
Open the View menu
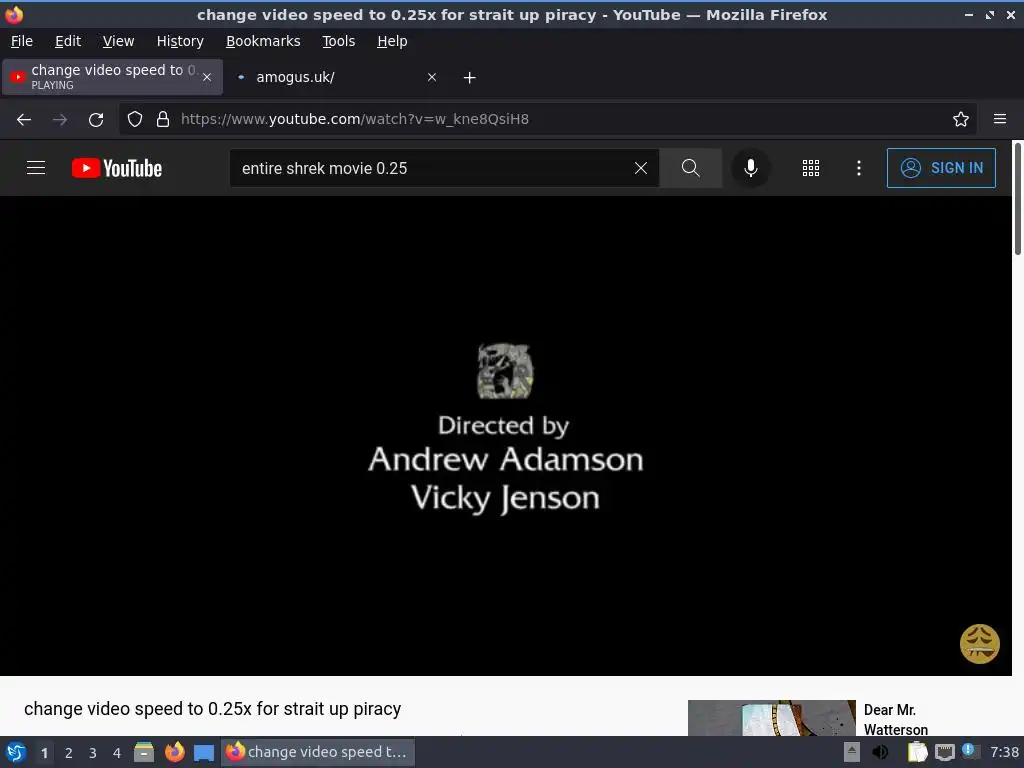click(118, 41)
